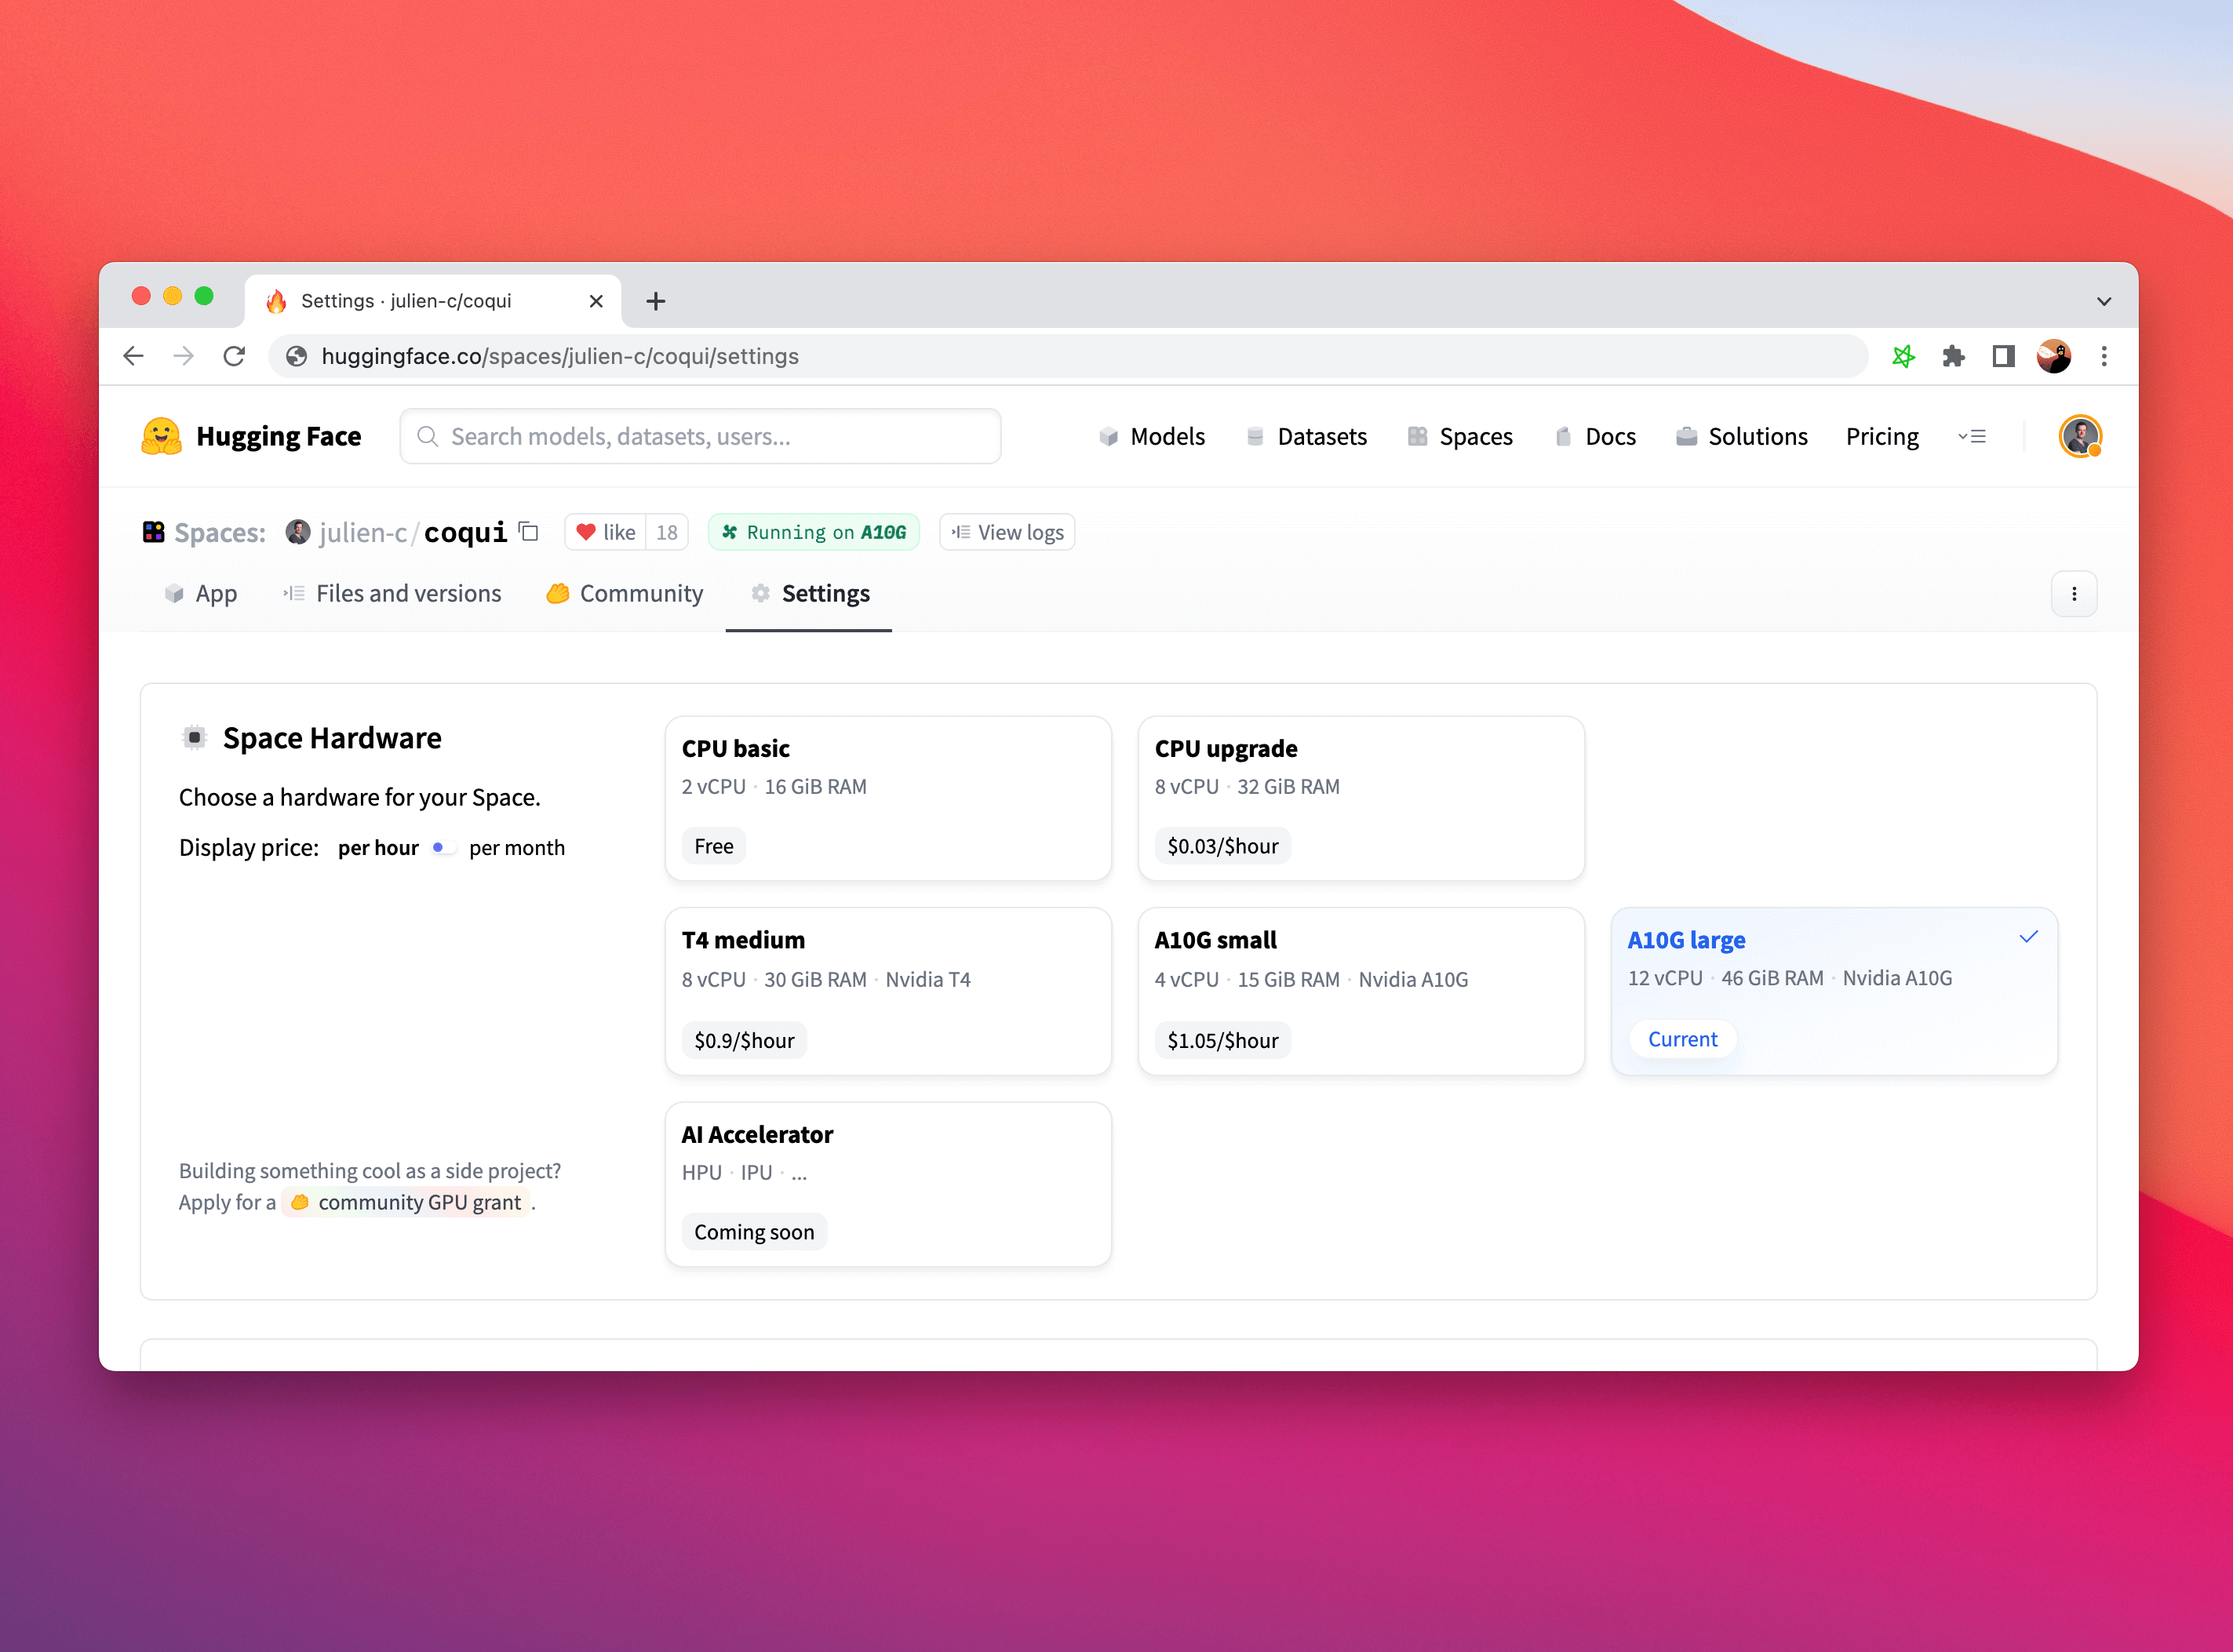This screenshot has height=1652, width=2233.
Task: Select the CPU basic hardware option
Action: coord(887,798)
